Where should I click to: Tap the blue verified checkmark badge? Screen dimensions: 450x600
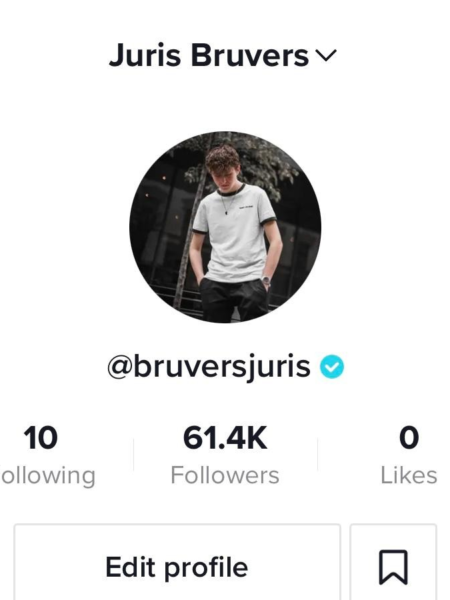332,367
